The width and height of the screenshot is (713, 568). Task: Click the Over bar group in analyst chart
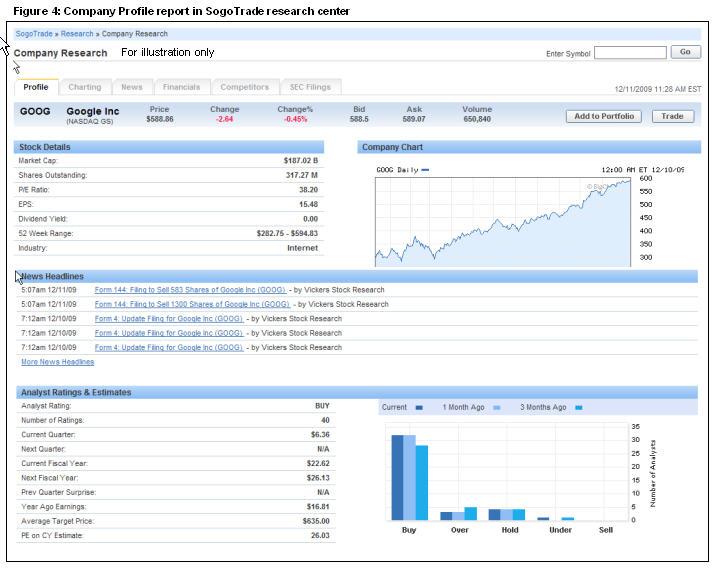pos(459,514)
